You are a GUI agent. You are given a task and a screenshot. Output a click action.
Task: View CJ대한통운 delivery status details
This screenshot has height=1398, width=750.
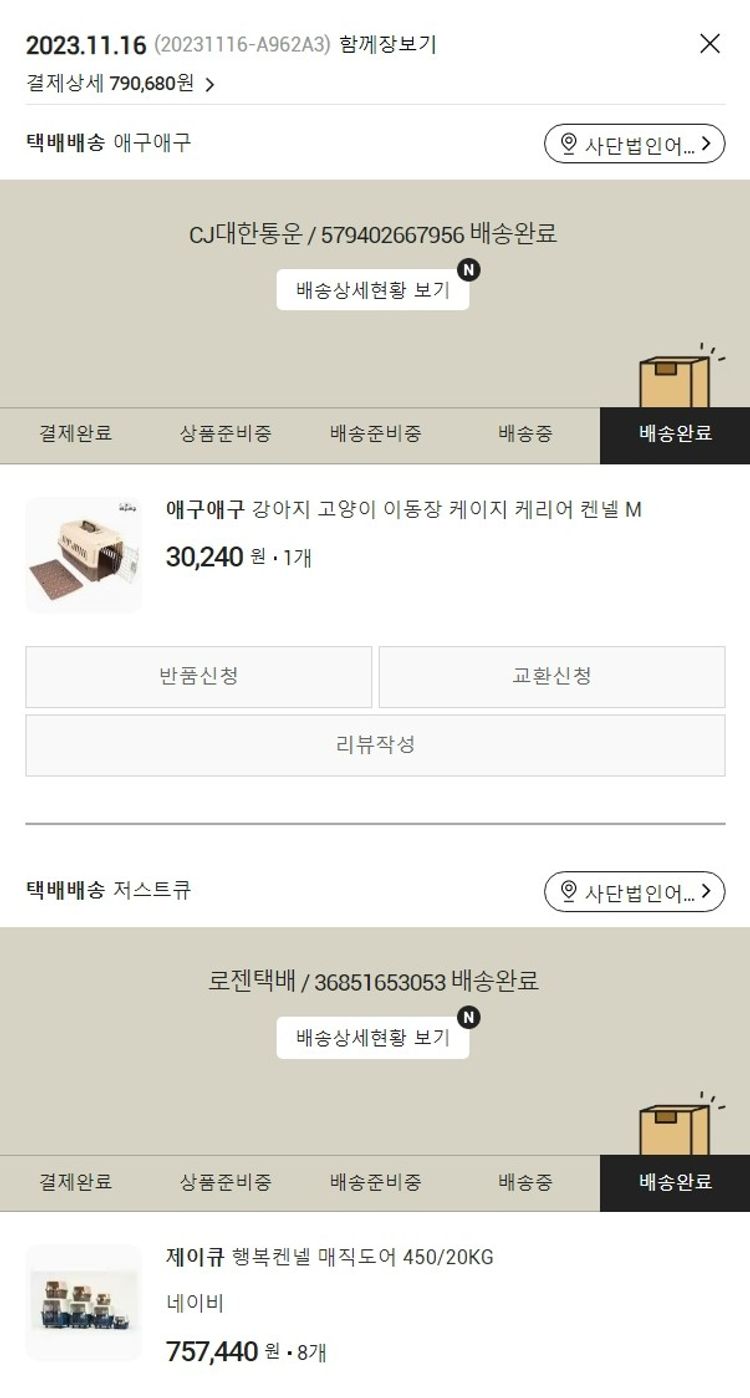coord(373,291)
